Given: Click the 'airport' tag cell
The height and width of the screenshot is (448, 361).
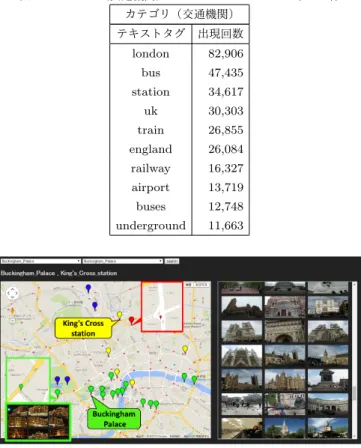Looking at the screenshot, I should pyautogui.click(x=151, y=187).
